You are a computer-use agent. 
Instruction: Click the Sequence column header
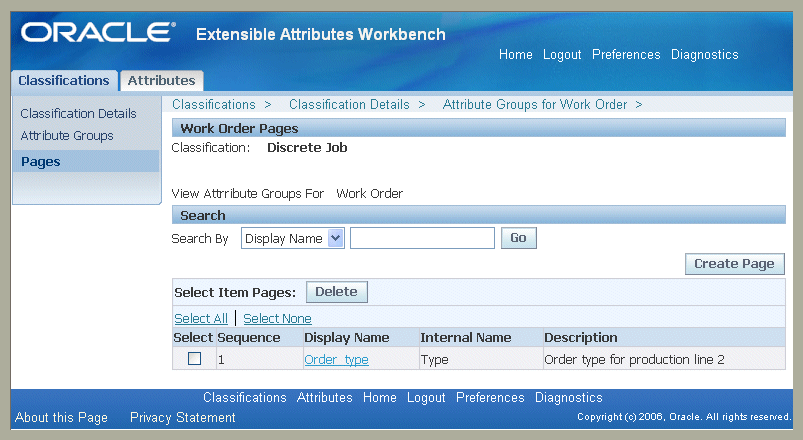point(249,338)
